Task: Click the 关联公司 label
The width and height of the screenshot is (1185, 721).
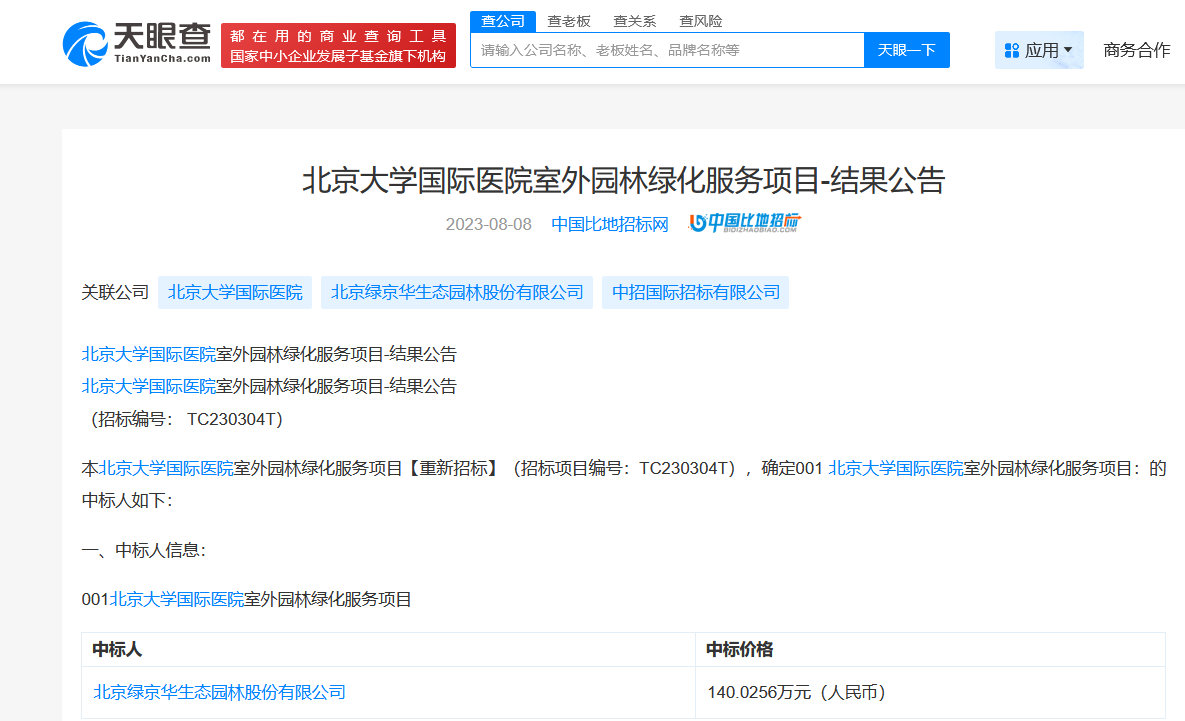Action: click(x=115, y=292)
